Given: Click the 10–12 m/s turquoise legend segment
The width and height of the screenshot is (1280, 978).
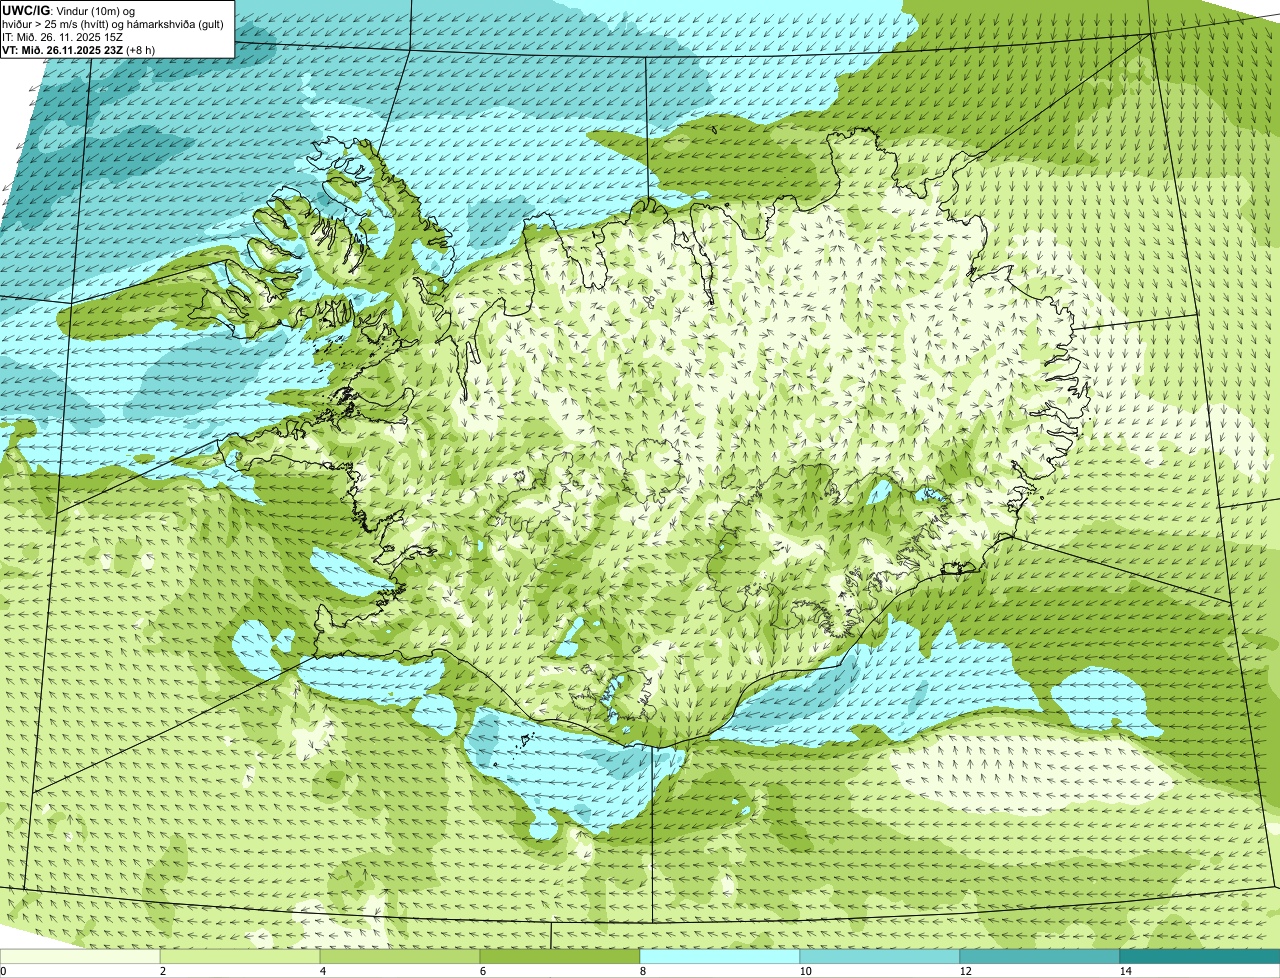Looking at the screenshot, I should 880,956.
